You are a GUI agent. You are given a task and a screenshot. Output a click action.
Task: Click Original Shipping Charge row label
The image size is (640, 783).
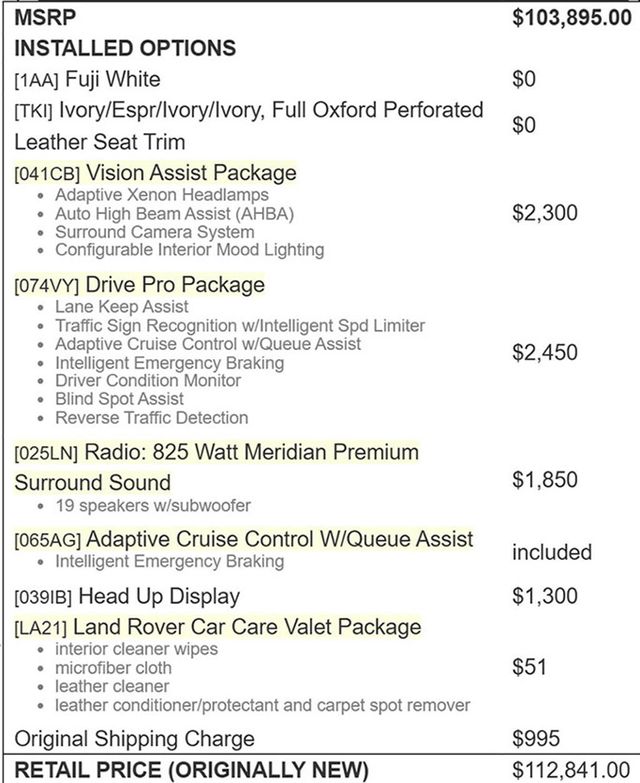pos(134,739)
